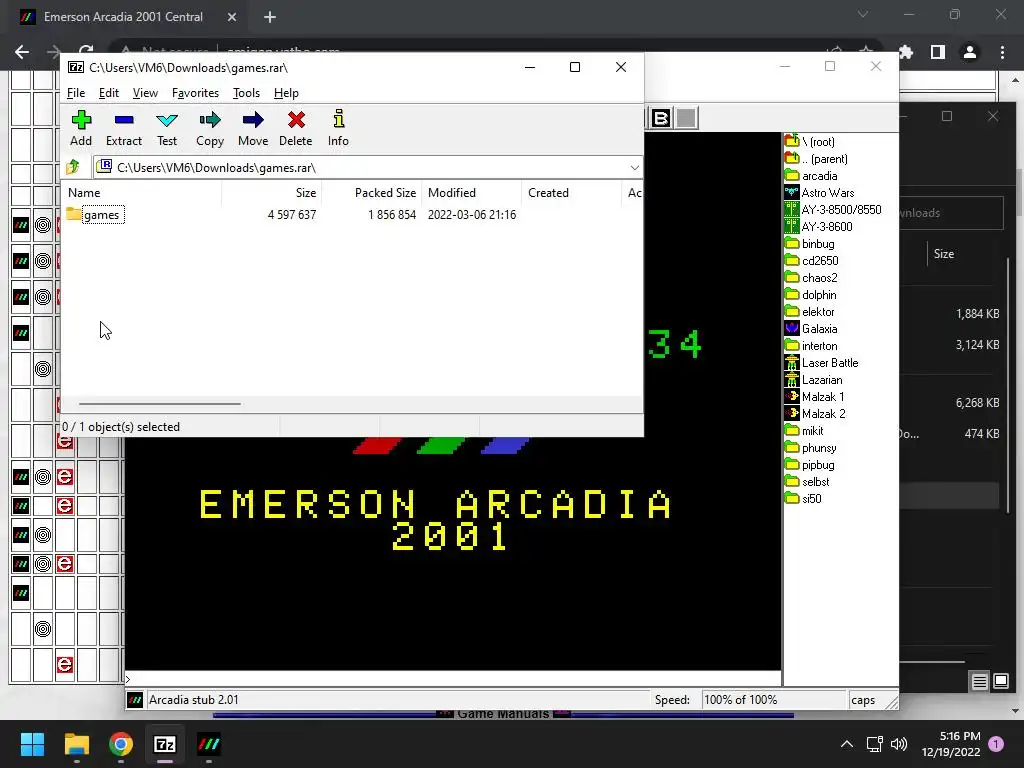Select the Astro Wars game entry

pyautogui.click(x=820, y=193)
